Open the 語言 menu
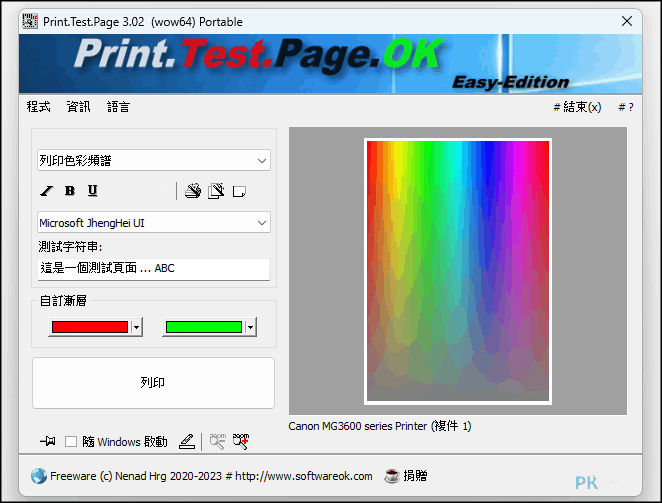662x503 pixels. 118,107
